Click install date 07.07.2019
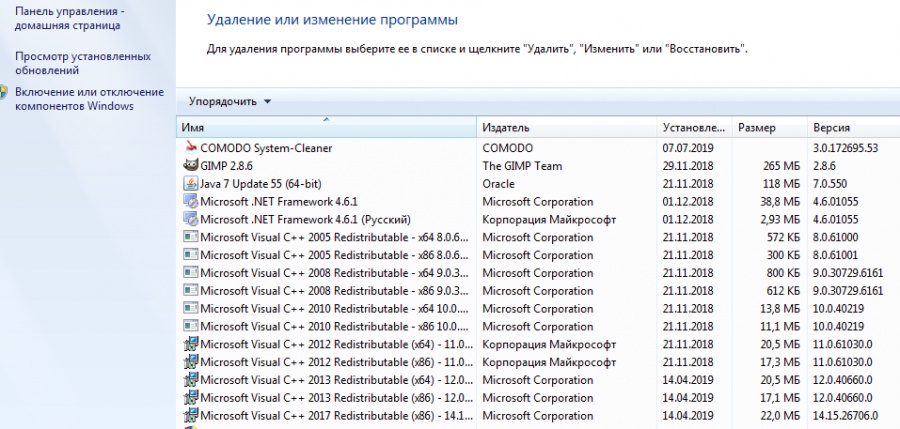Screen dimensions: 900x429 point(688,148)
